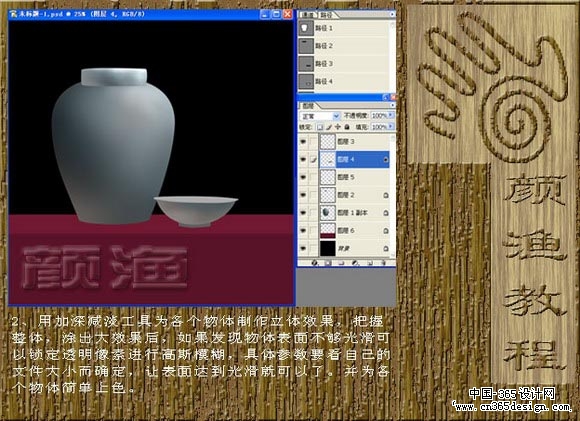Toggle visibility of the 图层 1 副本 layer
The image size is (580, 421).
pyautogui.click(x=303, y=213)
